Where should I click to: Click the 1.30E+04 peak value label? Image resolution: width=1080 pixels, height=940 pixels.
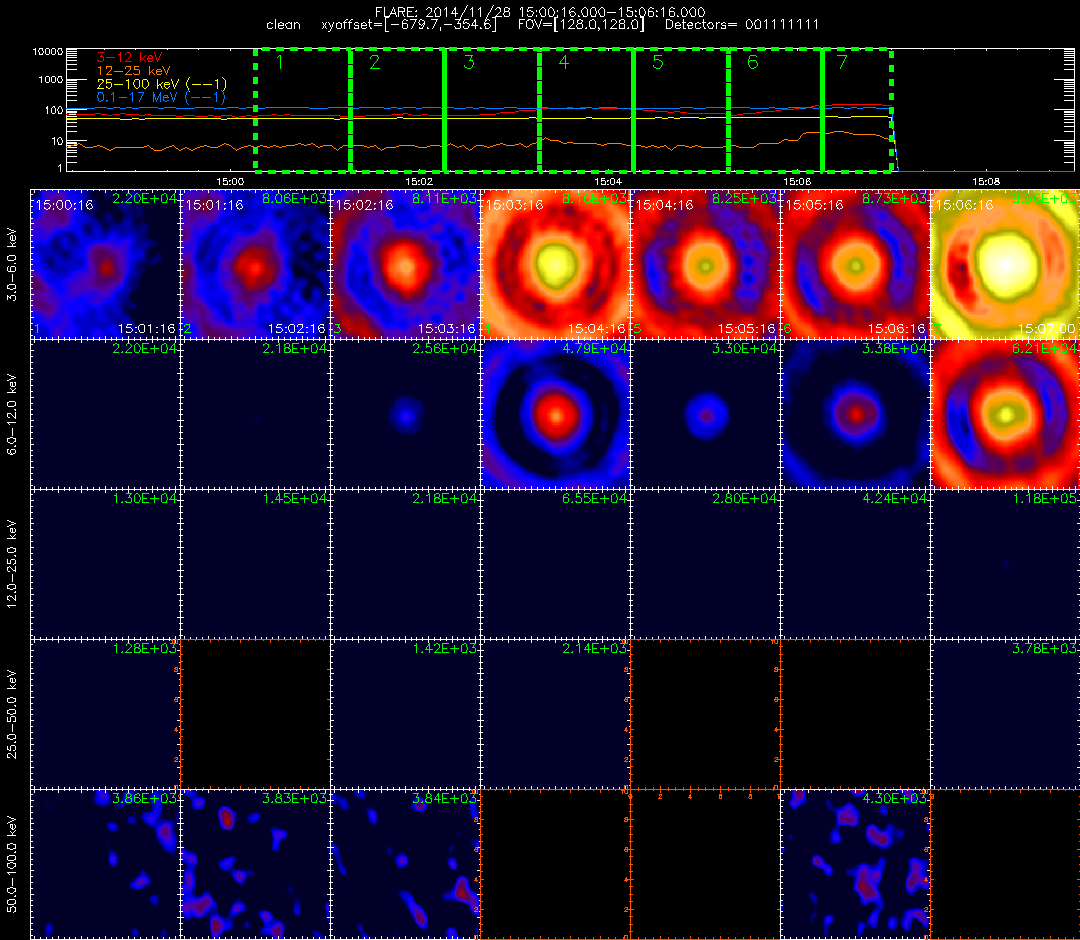(x=145, y=499)
